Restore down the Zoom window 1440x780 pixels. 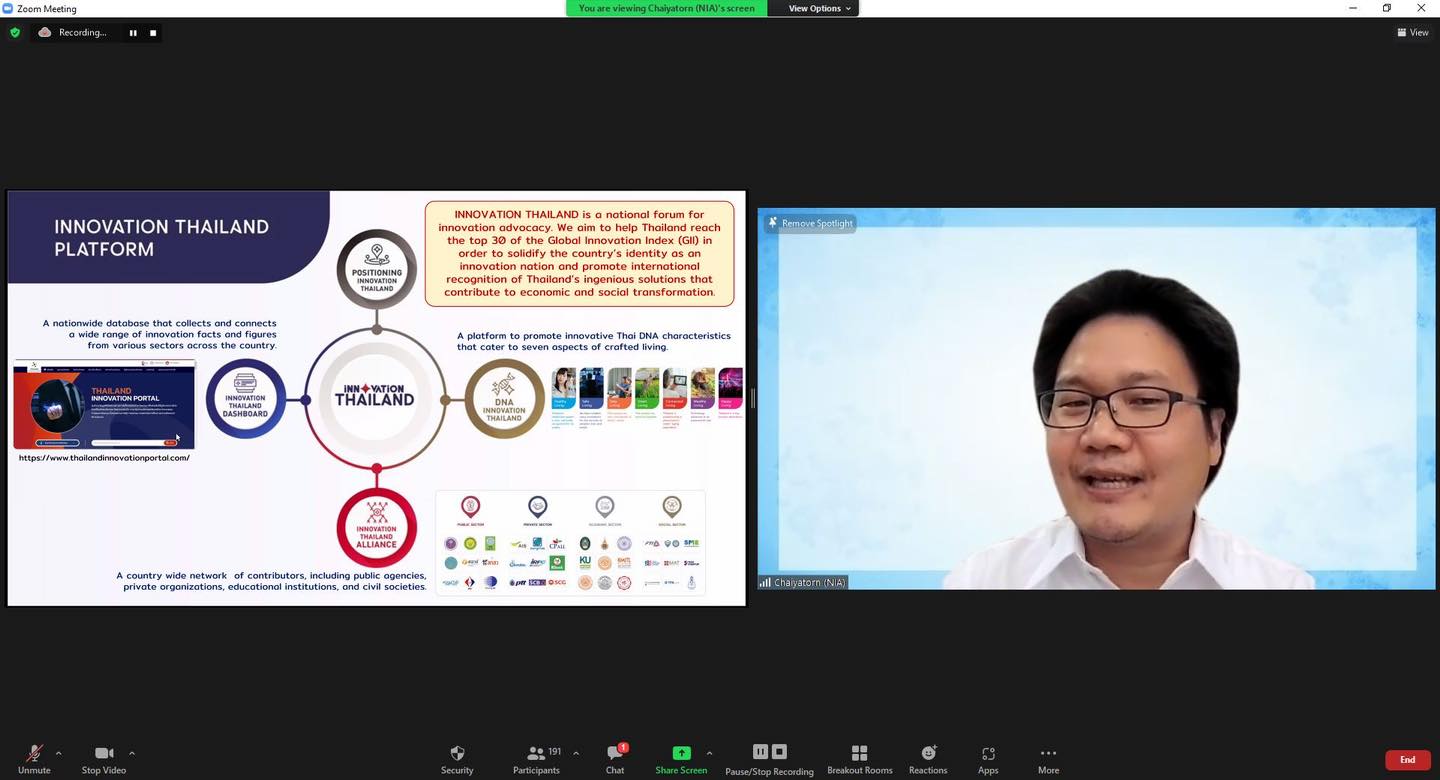pyautogui.click(x=1386, y=8)
